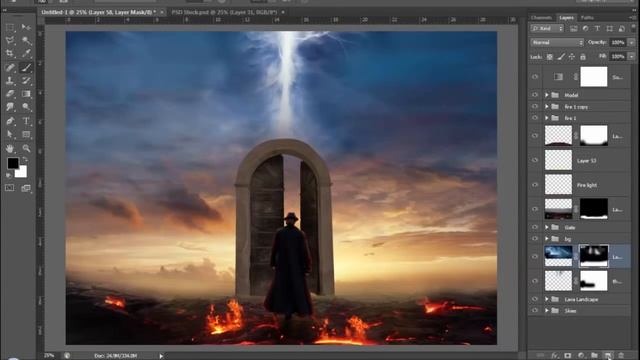Select the Hand tool

(10, 149)
